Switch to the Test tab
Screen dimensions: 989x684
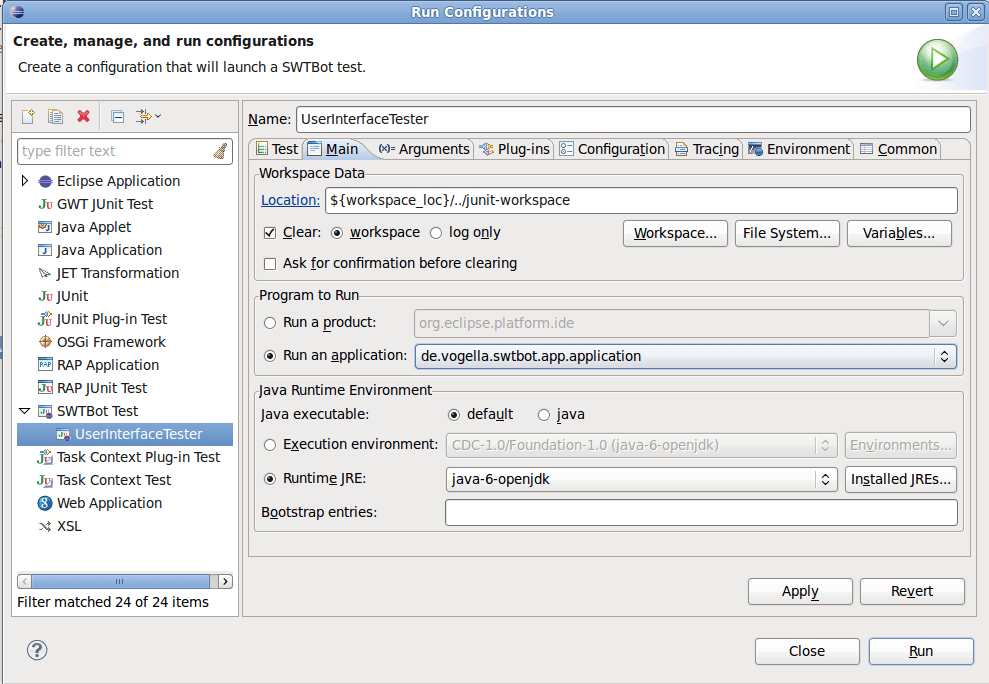[277, 149]
